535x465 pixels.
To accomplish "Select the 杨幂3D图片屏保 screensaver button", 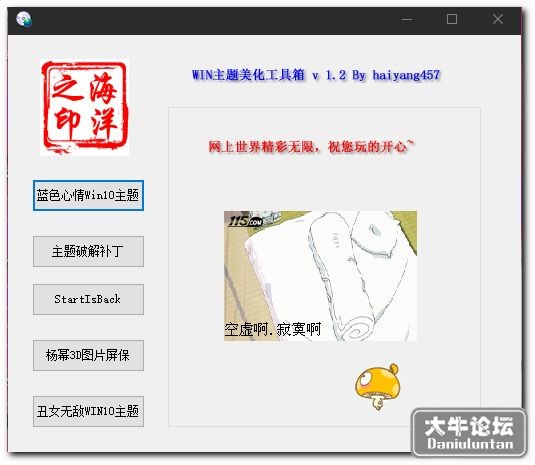I will click(x=88, y=355).
